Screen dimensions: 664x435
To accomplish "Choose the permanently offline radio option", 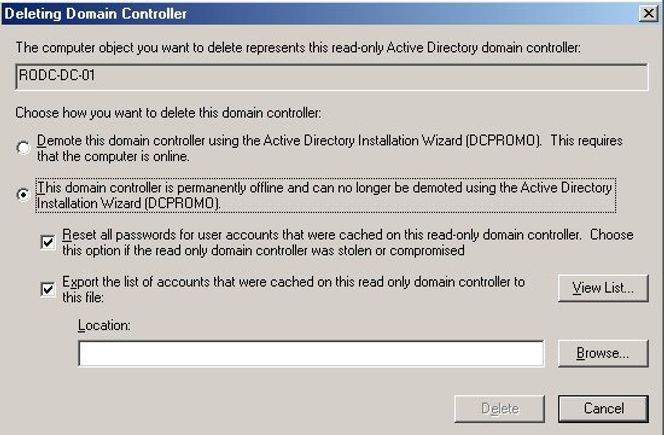I will 23,194.
